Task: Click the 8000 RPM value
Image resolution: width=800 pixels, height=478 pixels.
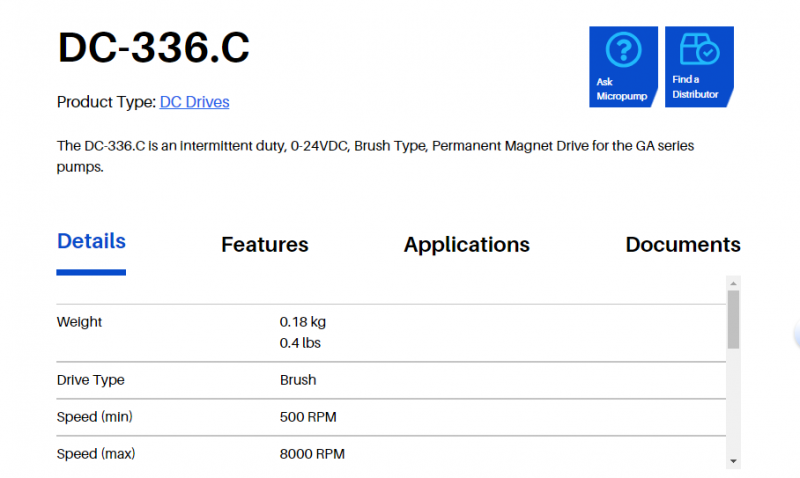Action: point(312,454)
